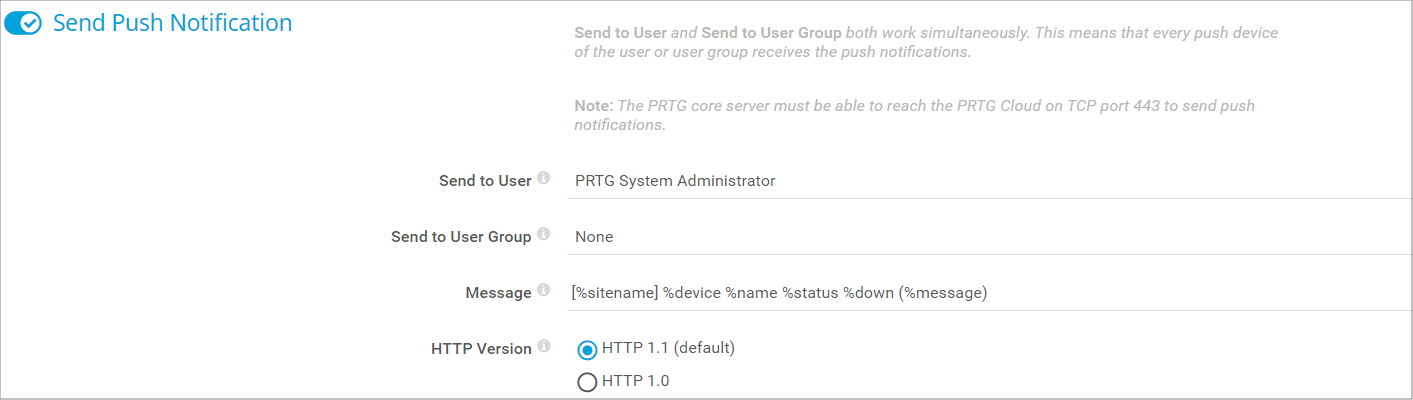This screenshot has height=400, width=1413.
Task: Show info icon help for Send to User
Action: point(544,179)
